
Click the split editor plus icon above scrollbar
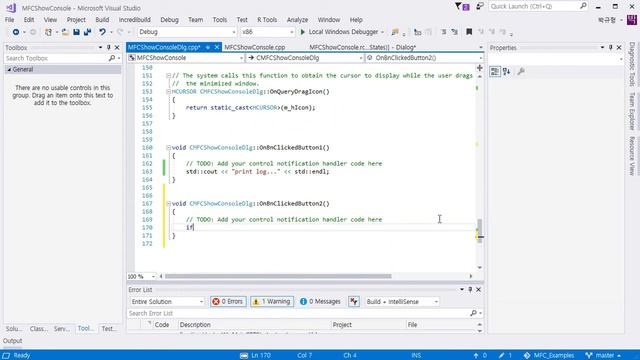480,68
